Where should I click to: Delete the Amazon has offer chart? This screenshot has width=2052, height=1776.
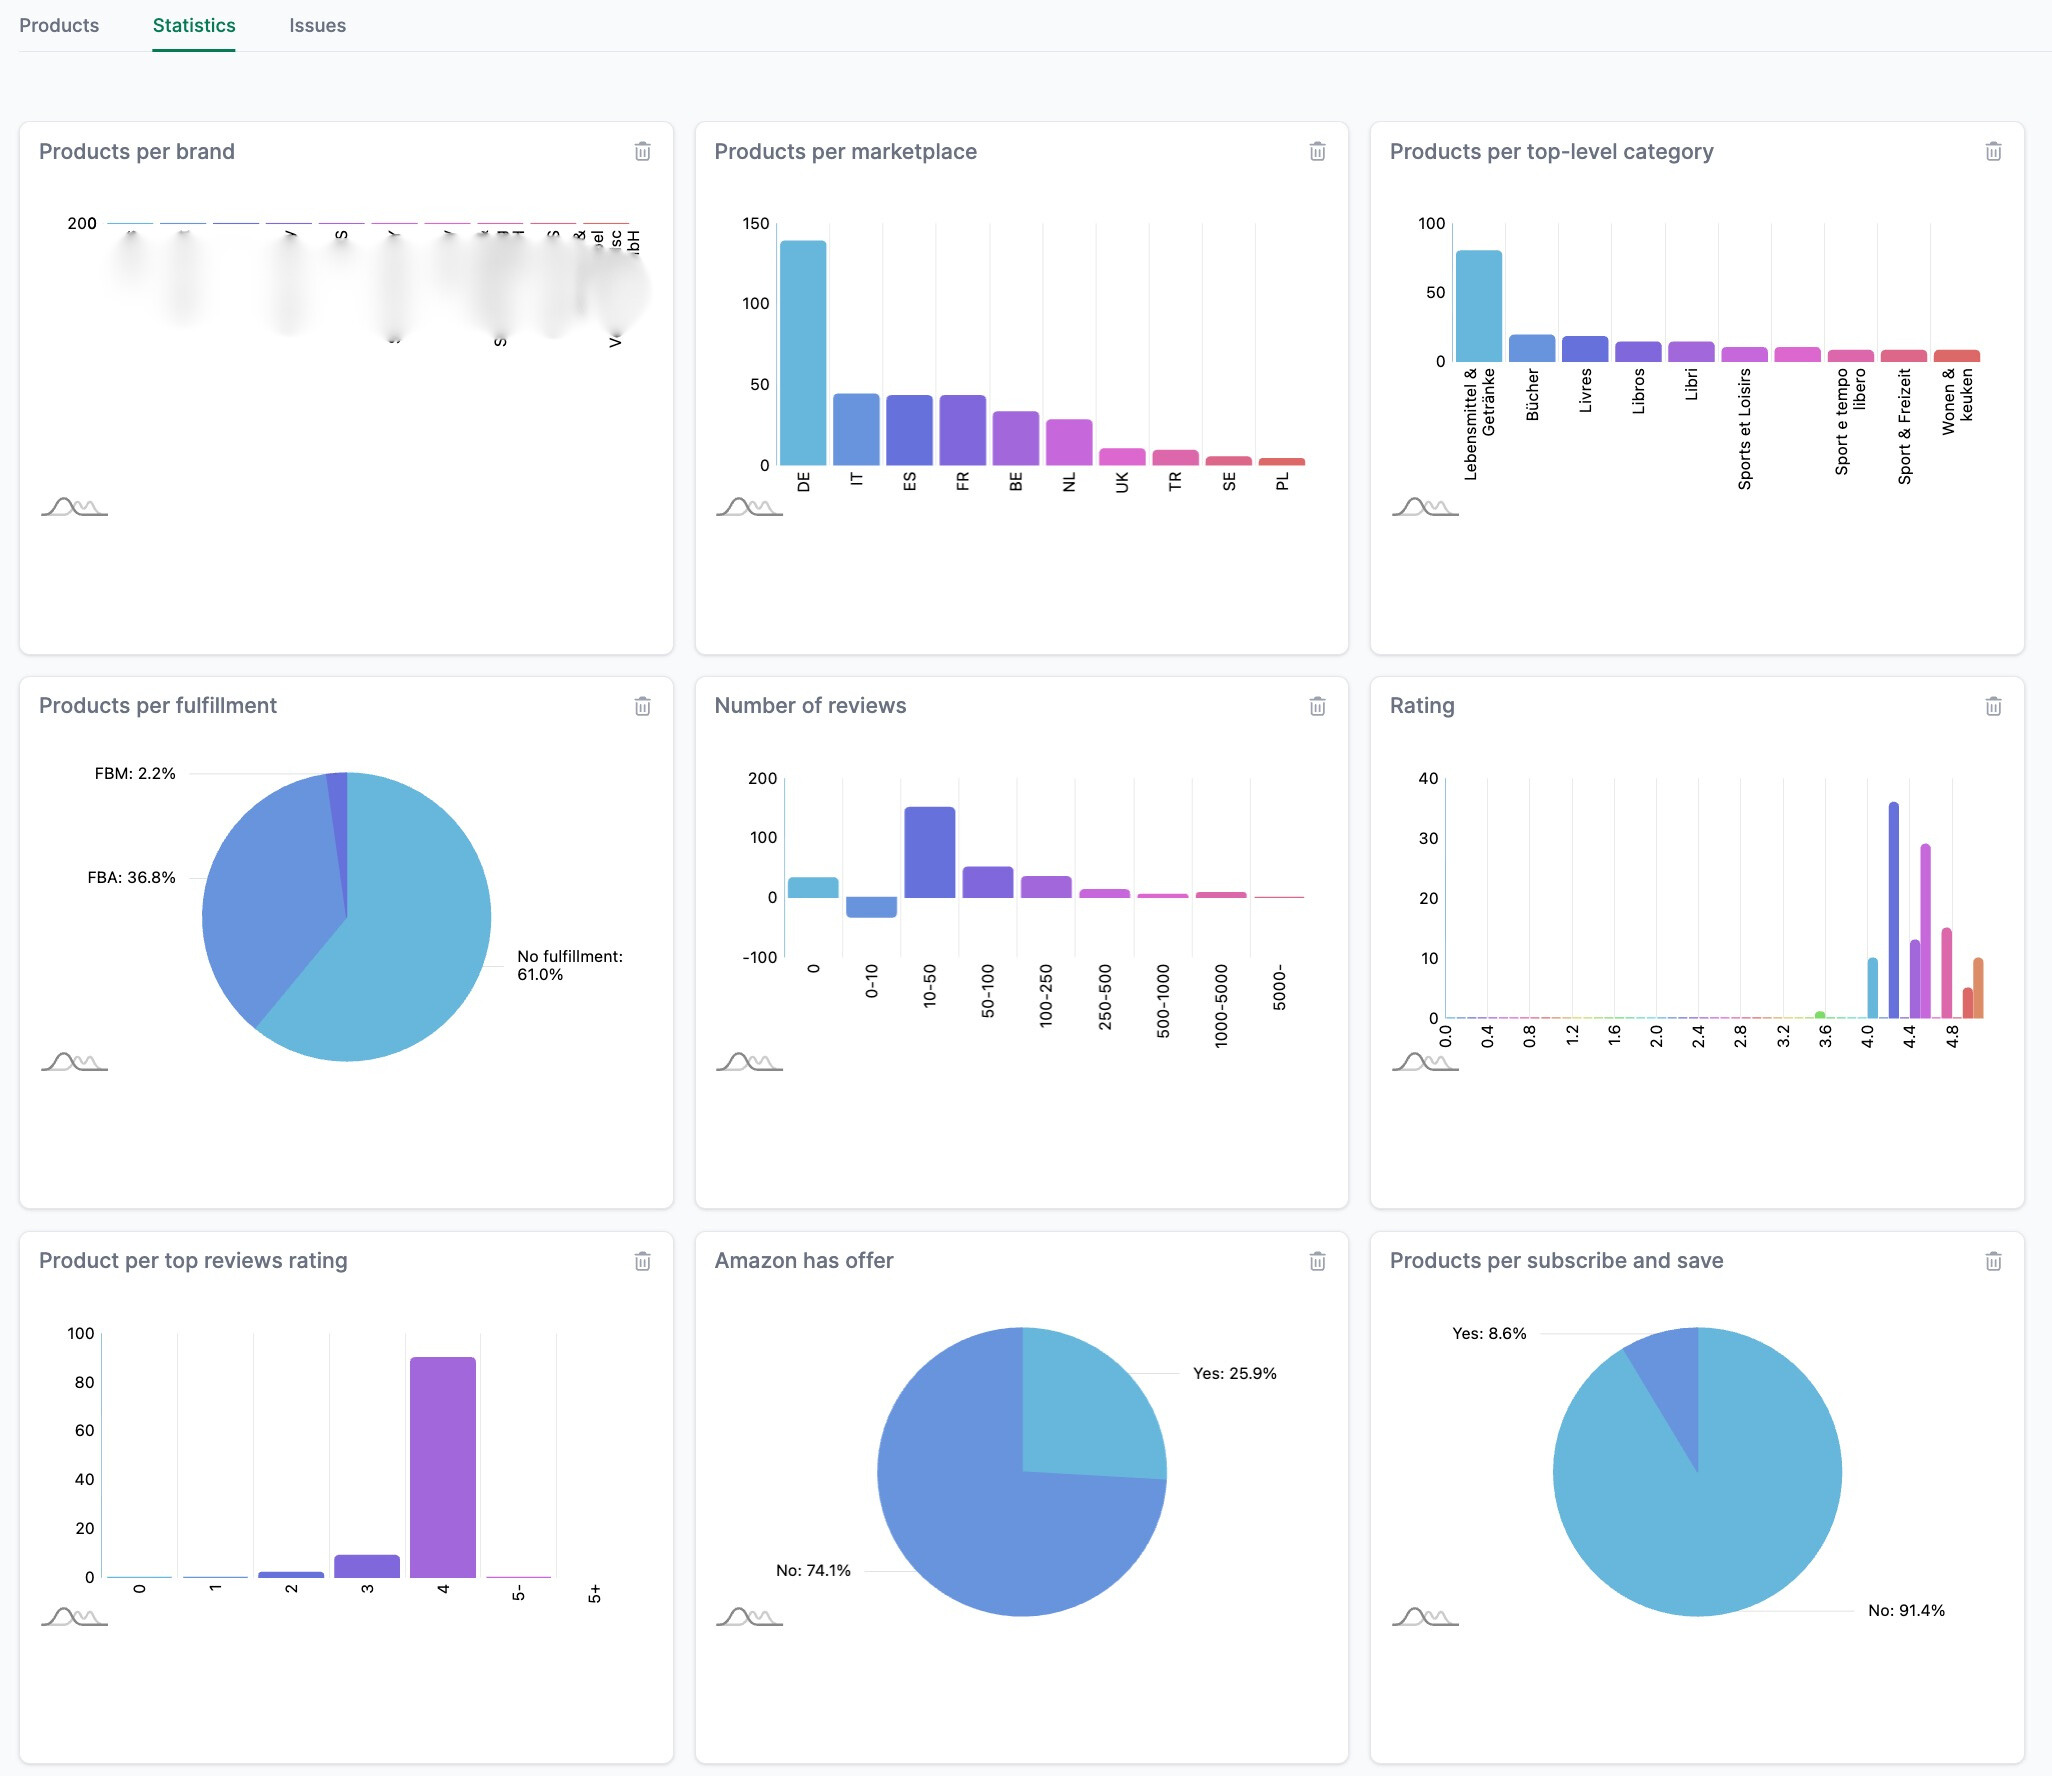click(1318, 1261)
